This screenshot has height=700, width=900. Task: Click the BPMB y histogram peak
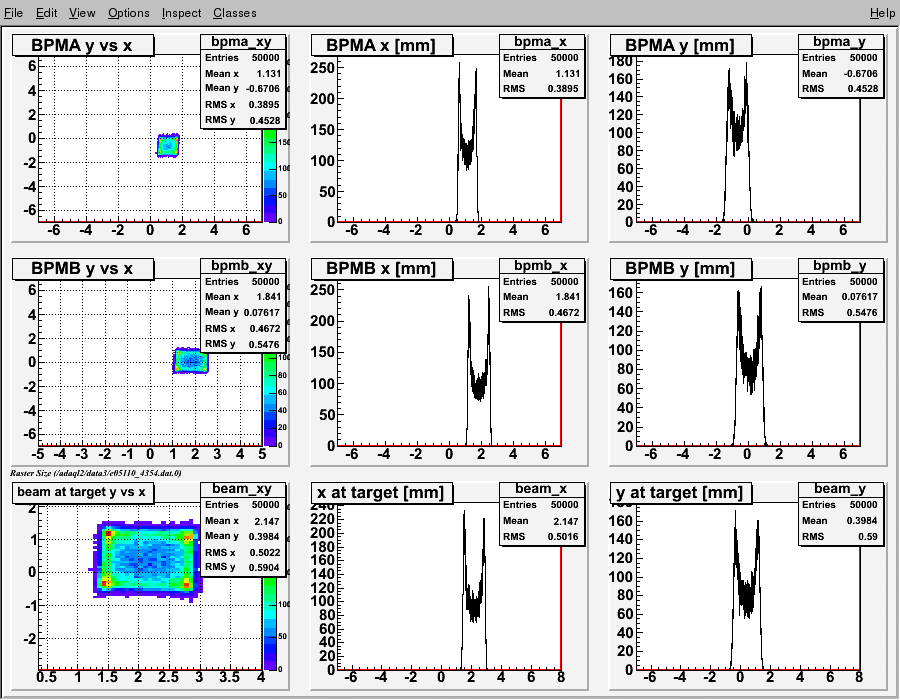(761, 289)
